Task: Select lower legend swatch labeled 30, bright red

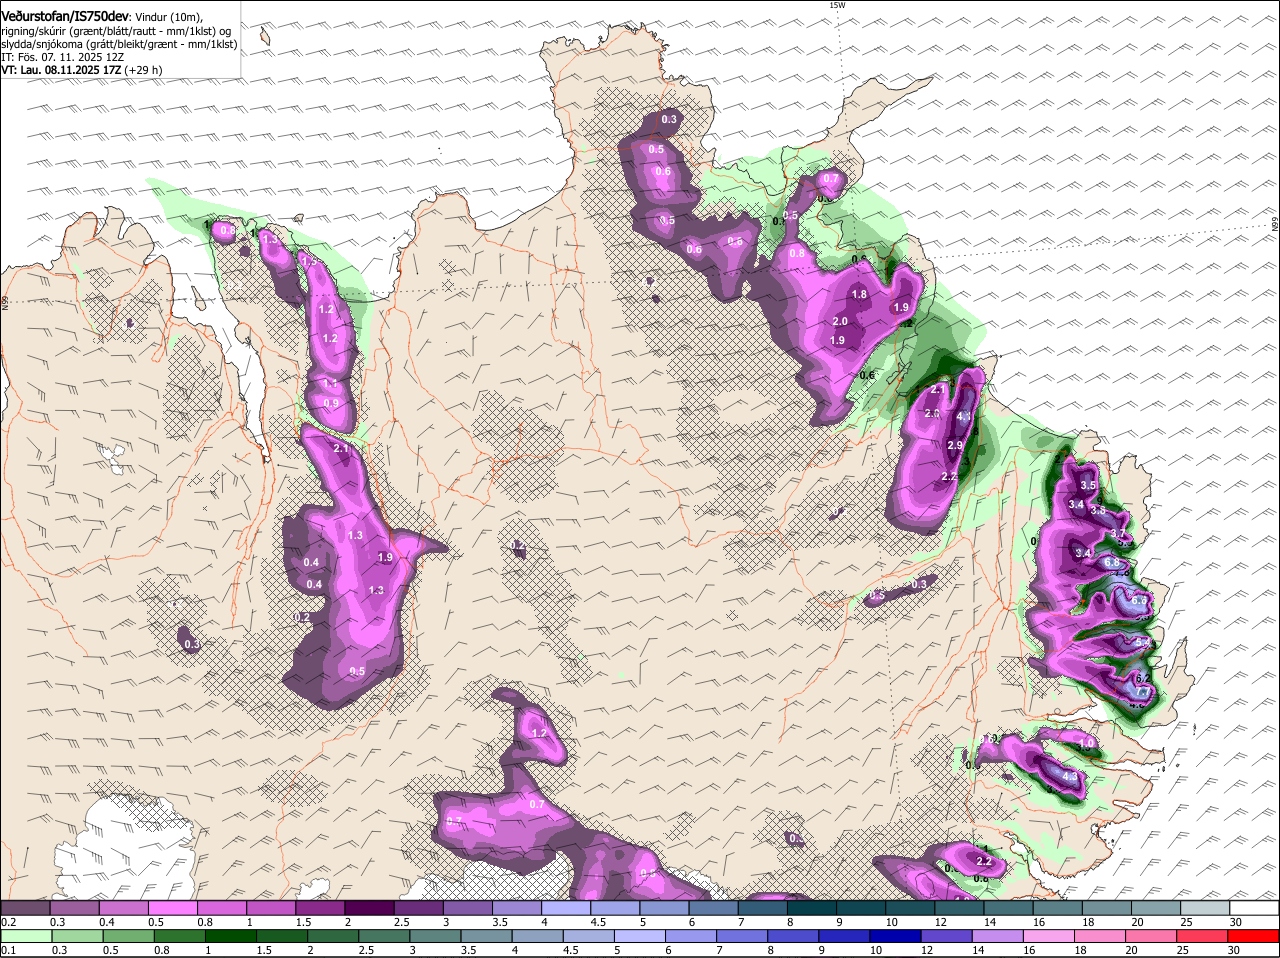Action: (x=1255, y=935)
